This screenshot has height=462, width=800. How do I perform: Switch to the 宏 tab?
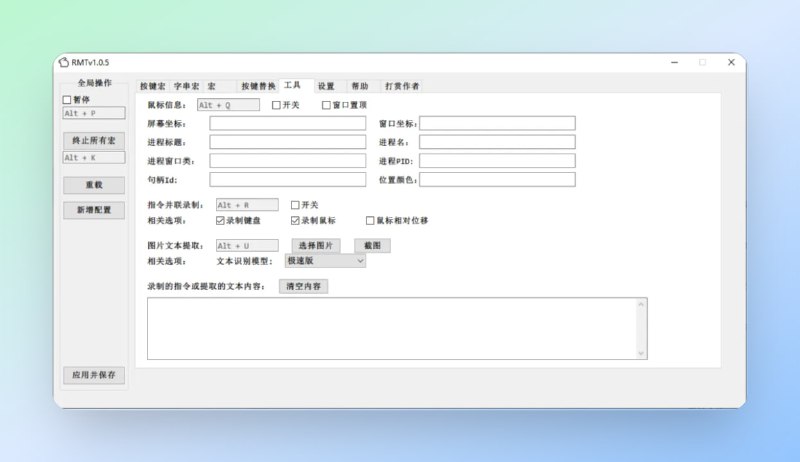[x=220, y=86]
